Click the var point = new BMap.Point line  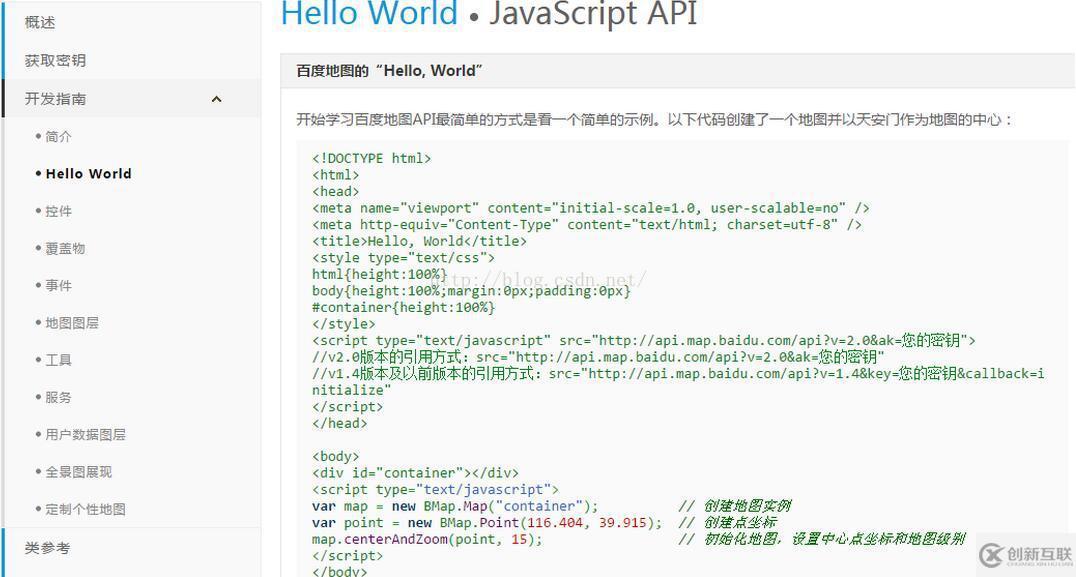(487, 523)
